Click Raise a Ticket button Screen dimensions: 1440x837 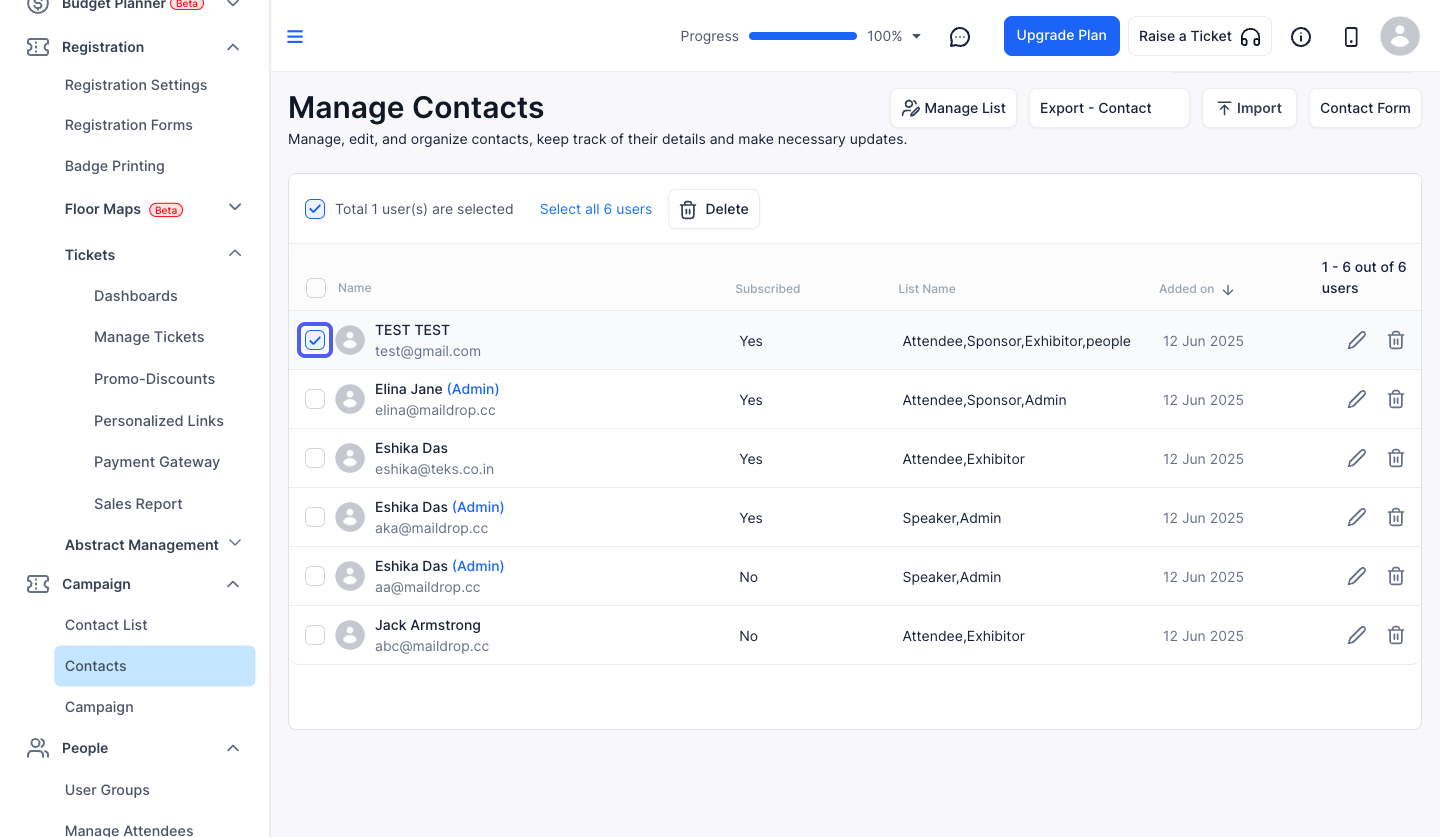click(x=1200, y=36)
